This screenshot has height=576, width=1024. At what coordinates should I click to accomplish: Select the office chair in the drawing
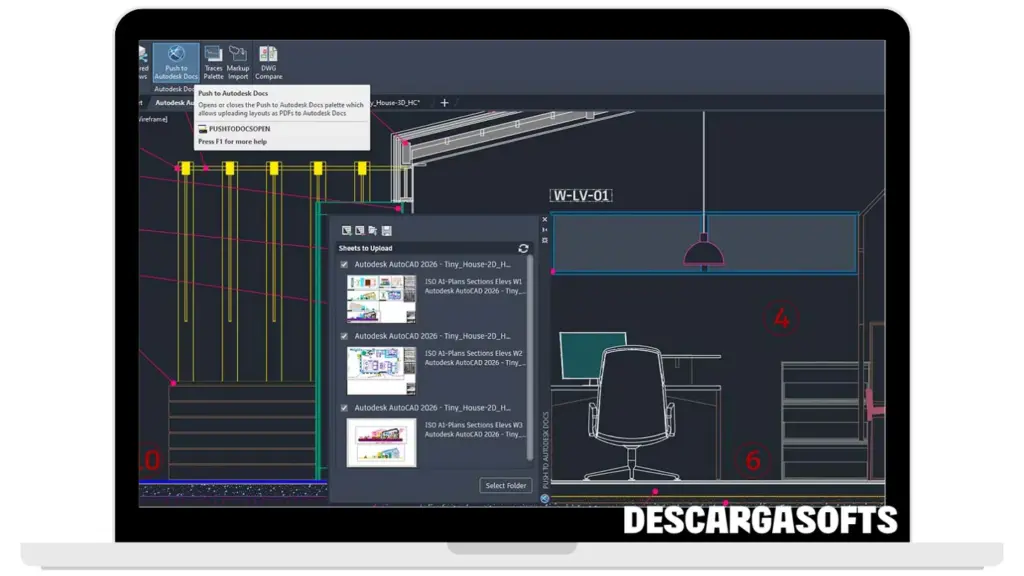click(632, 413)
